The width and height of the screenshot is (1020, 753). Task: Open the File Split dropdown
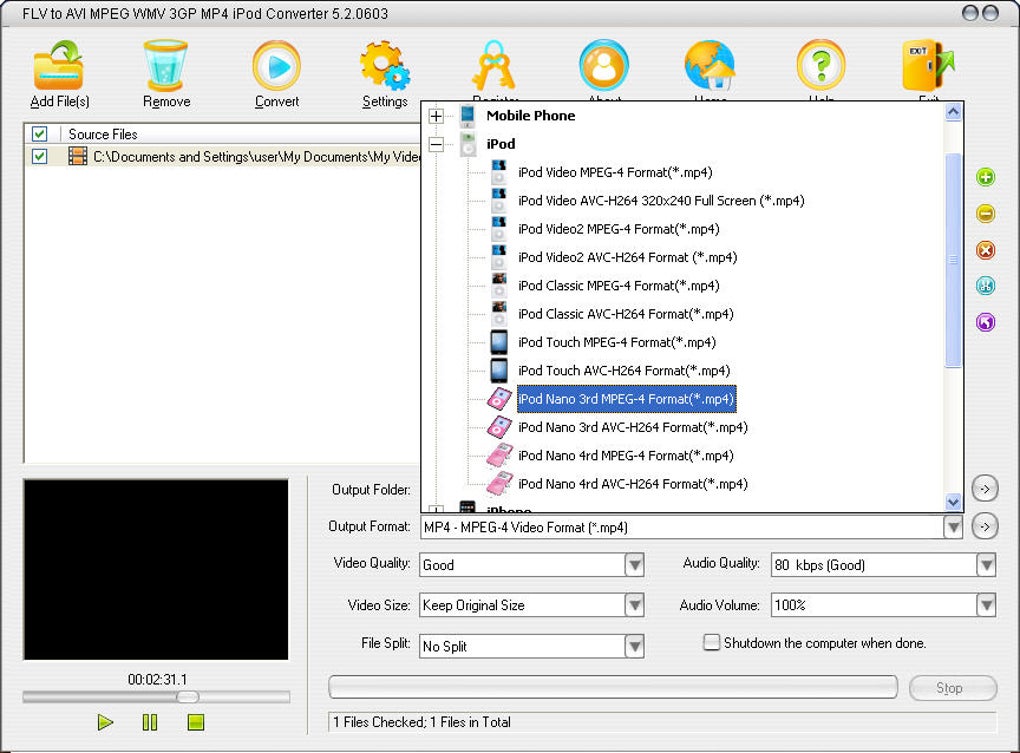634,646
